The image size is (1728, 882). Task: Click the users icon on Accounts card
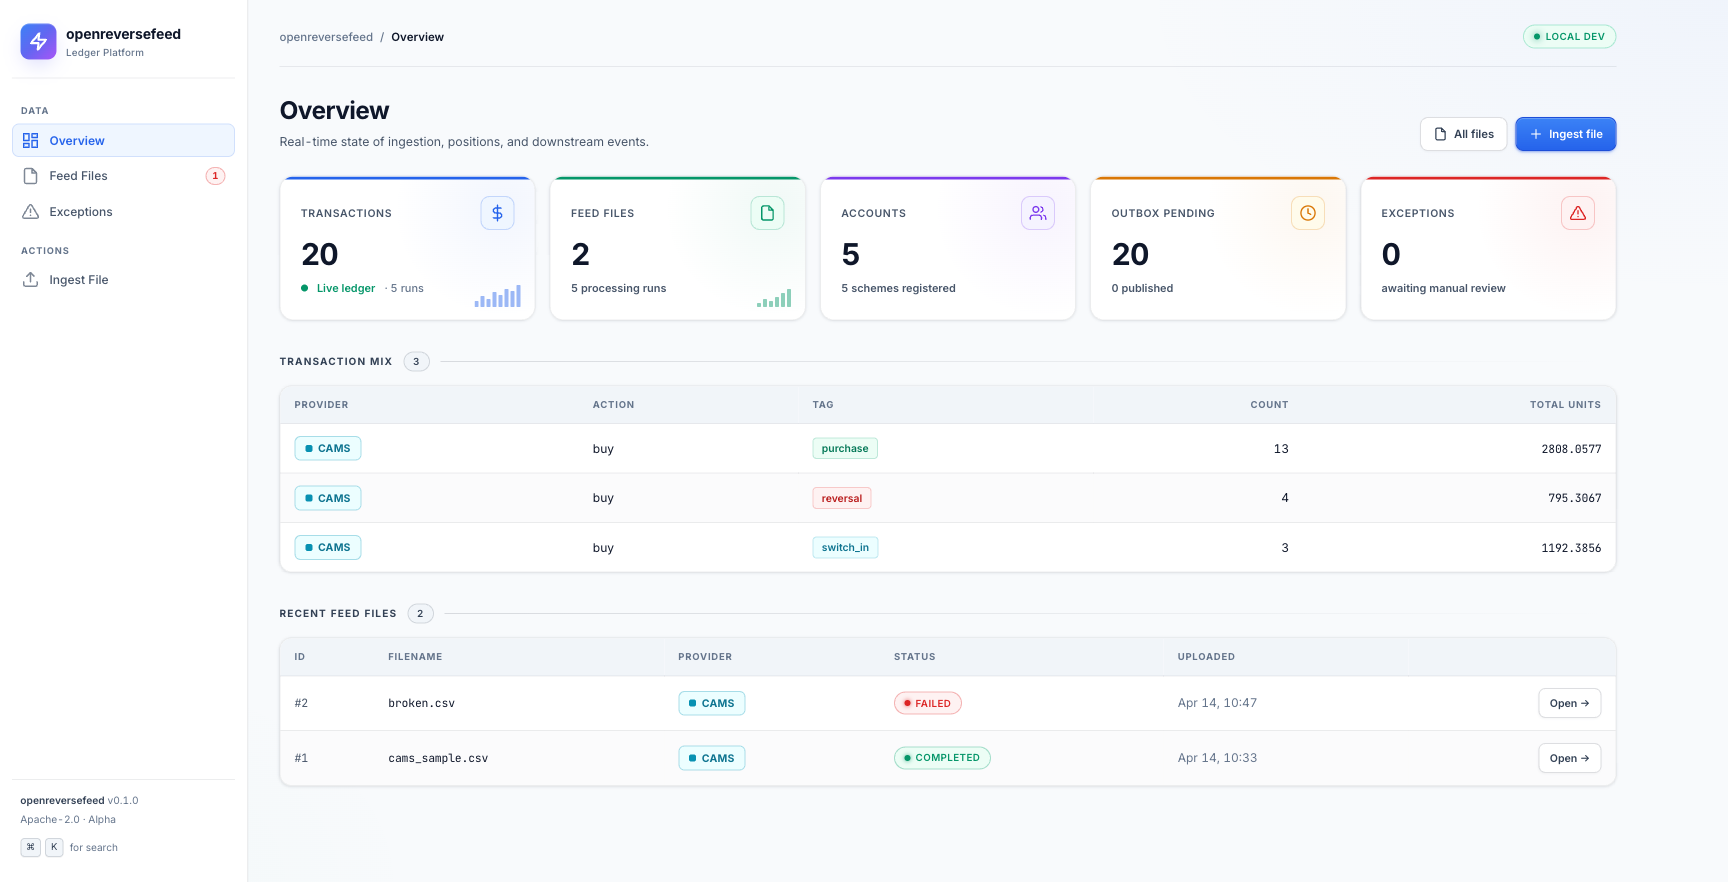[1038, 213]
